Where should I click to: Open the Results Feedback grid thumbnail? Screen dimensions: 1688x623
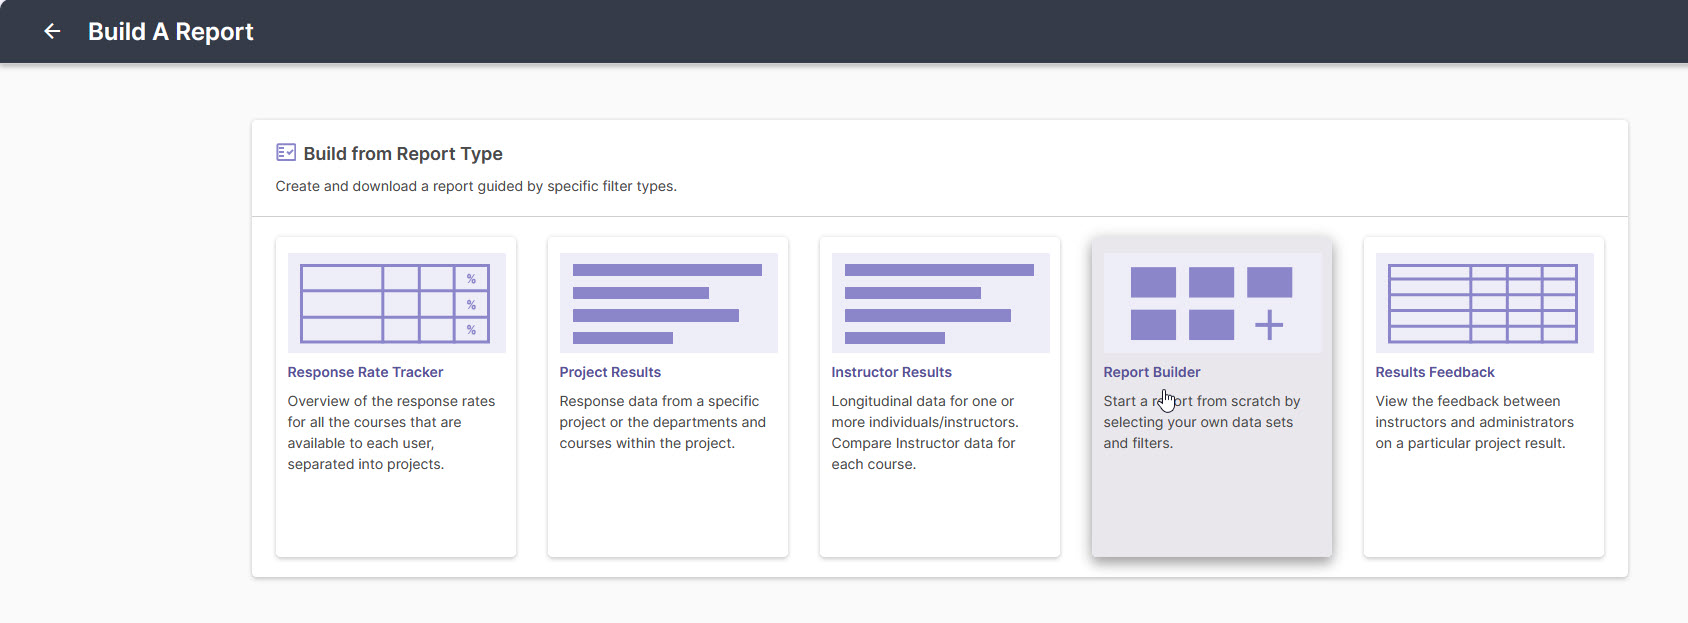pos(1484,303)
